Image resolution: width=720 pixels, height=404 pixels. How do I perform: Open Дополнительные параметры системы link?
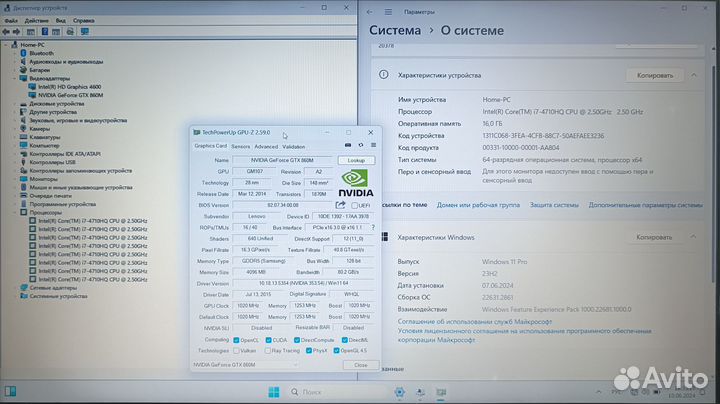[646, 205]
